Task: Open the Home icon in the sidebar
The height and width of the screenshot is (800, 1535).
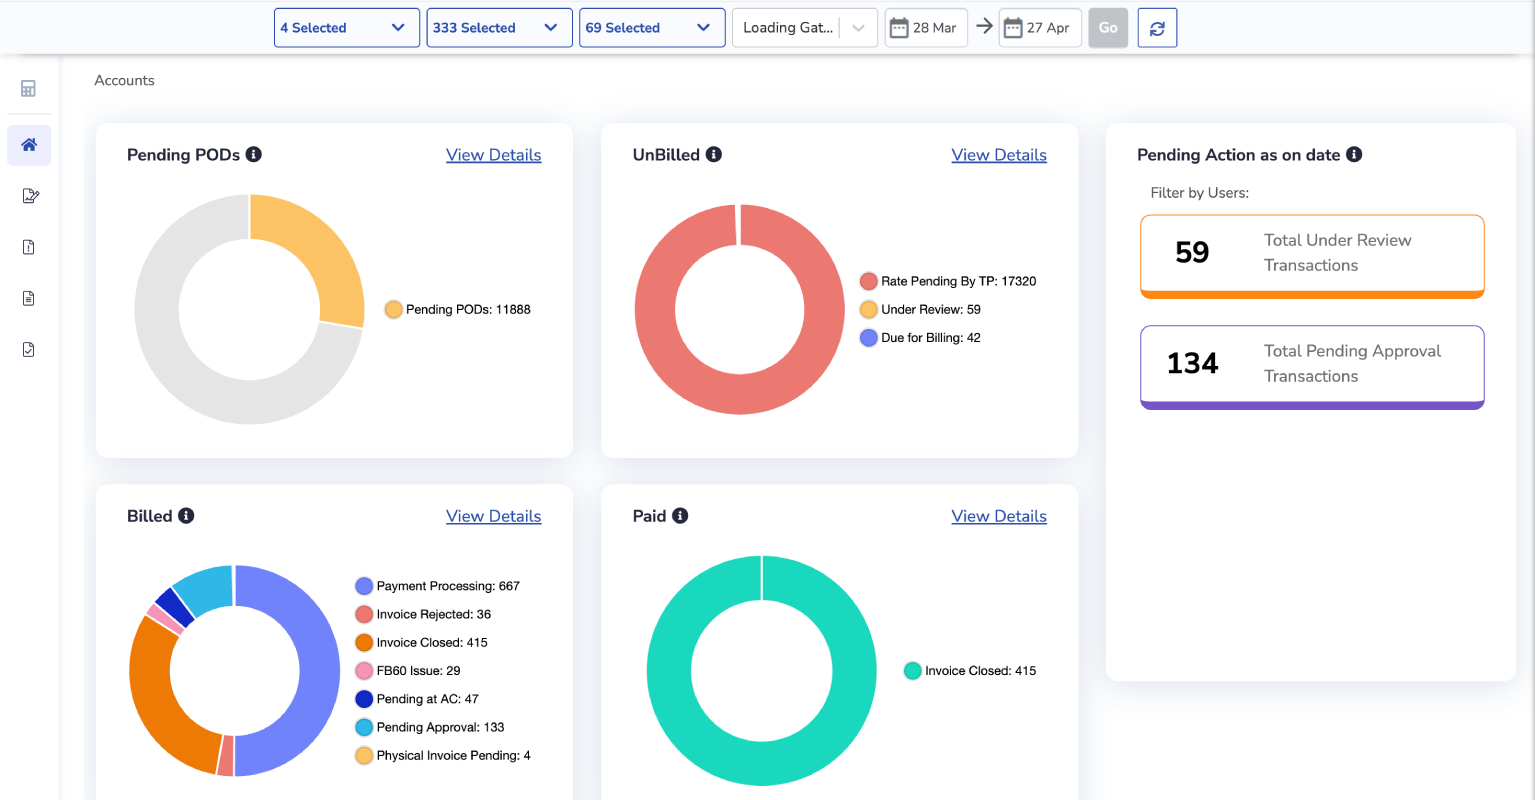Action: coord(29,145)
